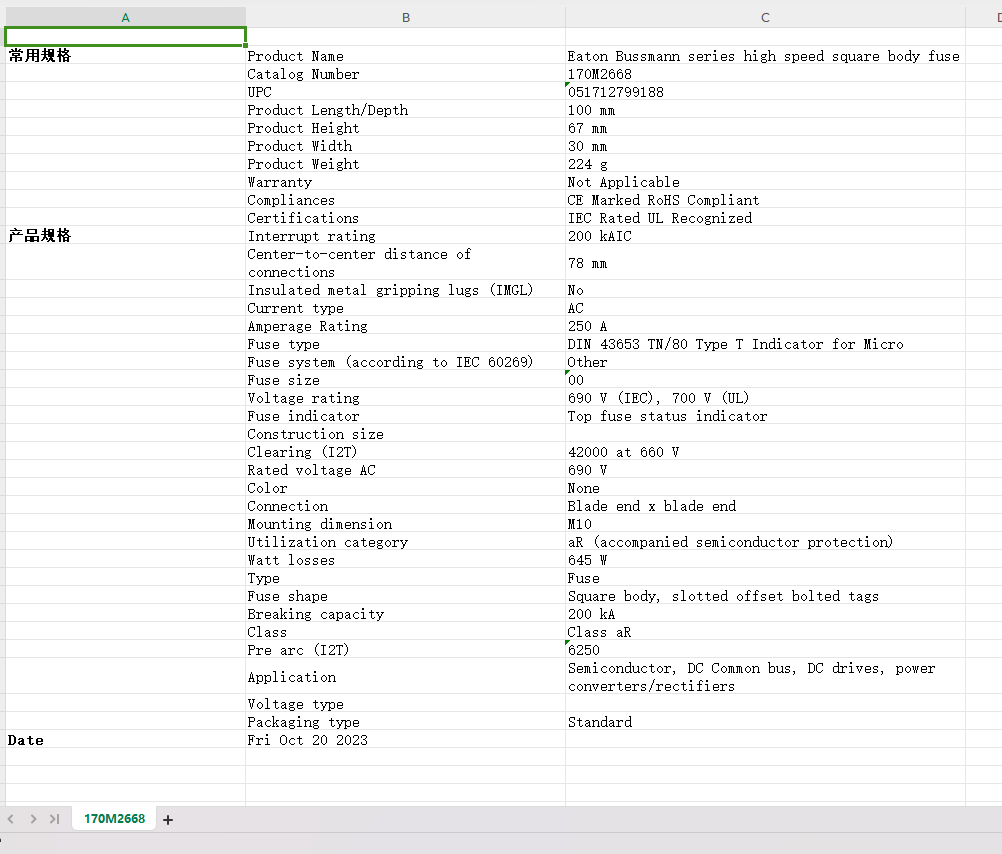Select the 'Product Width' cell
Image resolution: width=1002 pixels, height=854 pixels.
tap(406, 146)
